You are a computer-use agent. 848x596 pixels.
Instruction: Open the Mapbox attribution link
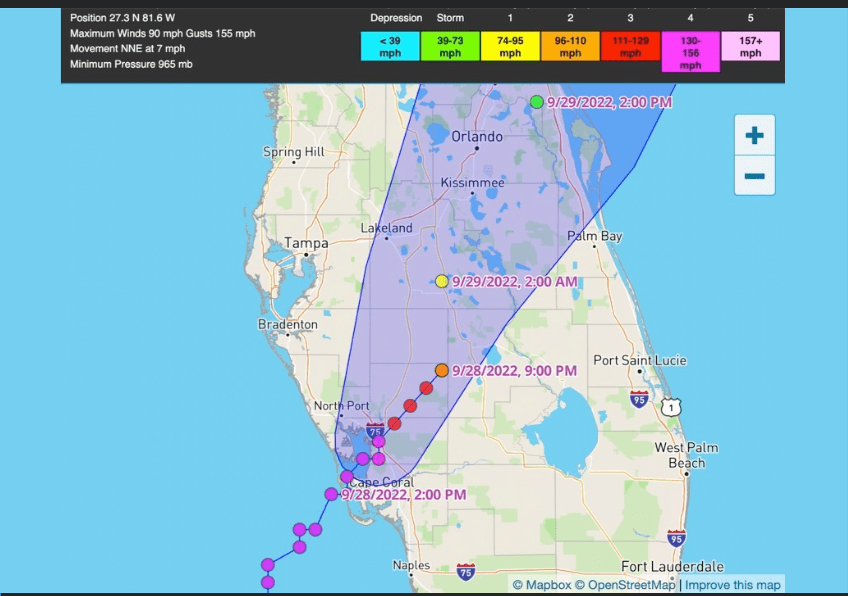click(x=541, y=585)
